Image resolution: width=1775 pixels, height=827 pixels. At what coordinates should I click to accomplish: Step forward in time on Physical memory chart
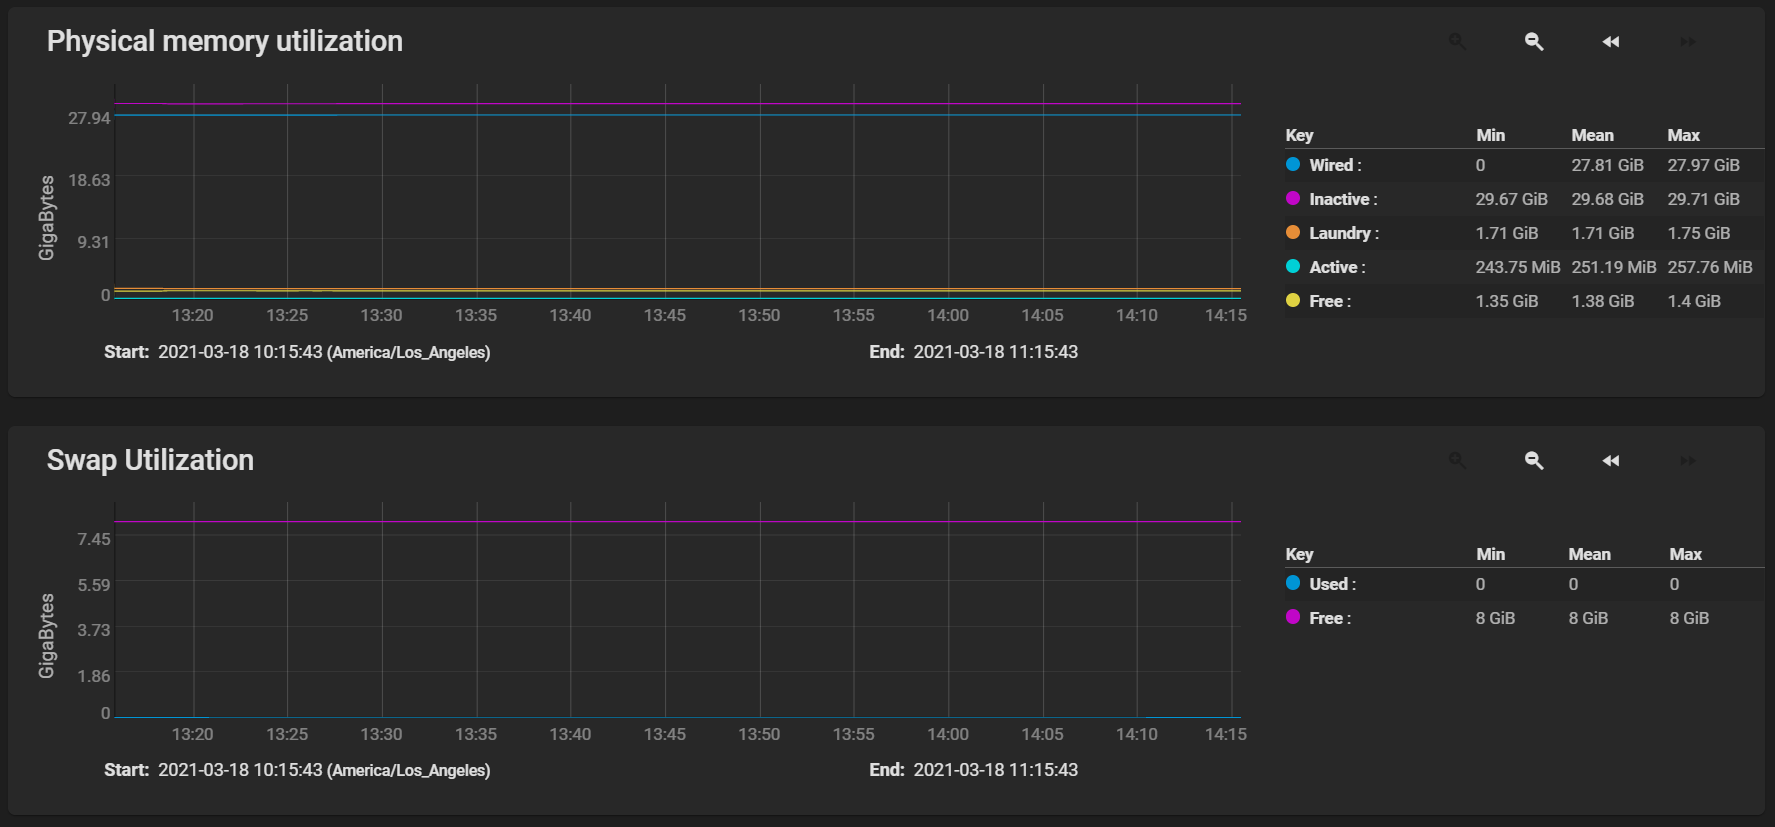coord(1688,41)
